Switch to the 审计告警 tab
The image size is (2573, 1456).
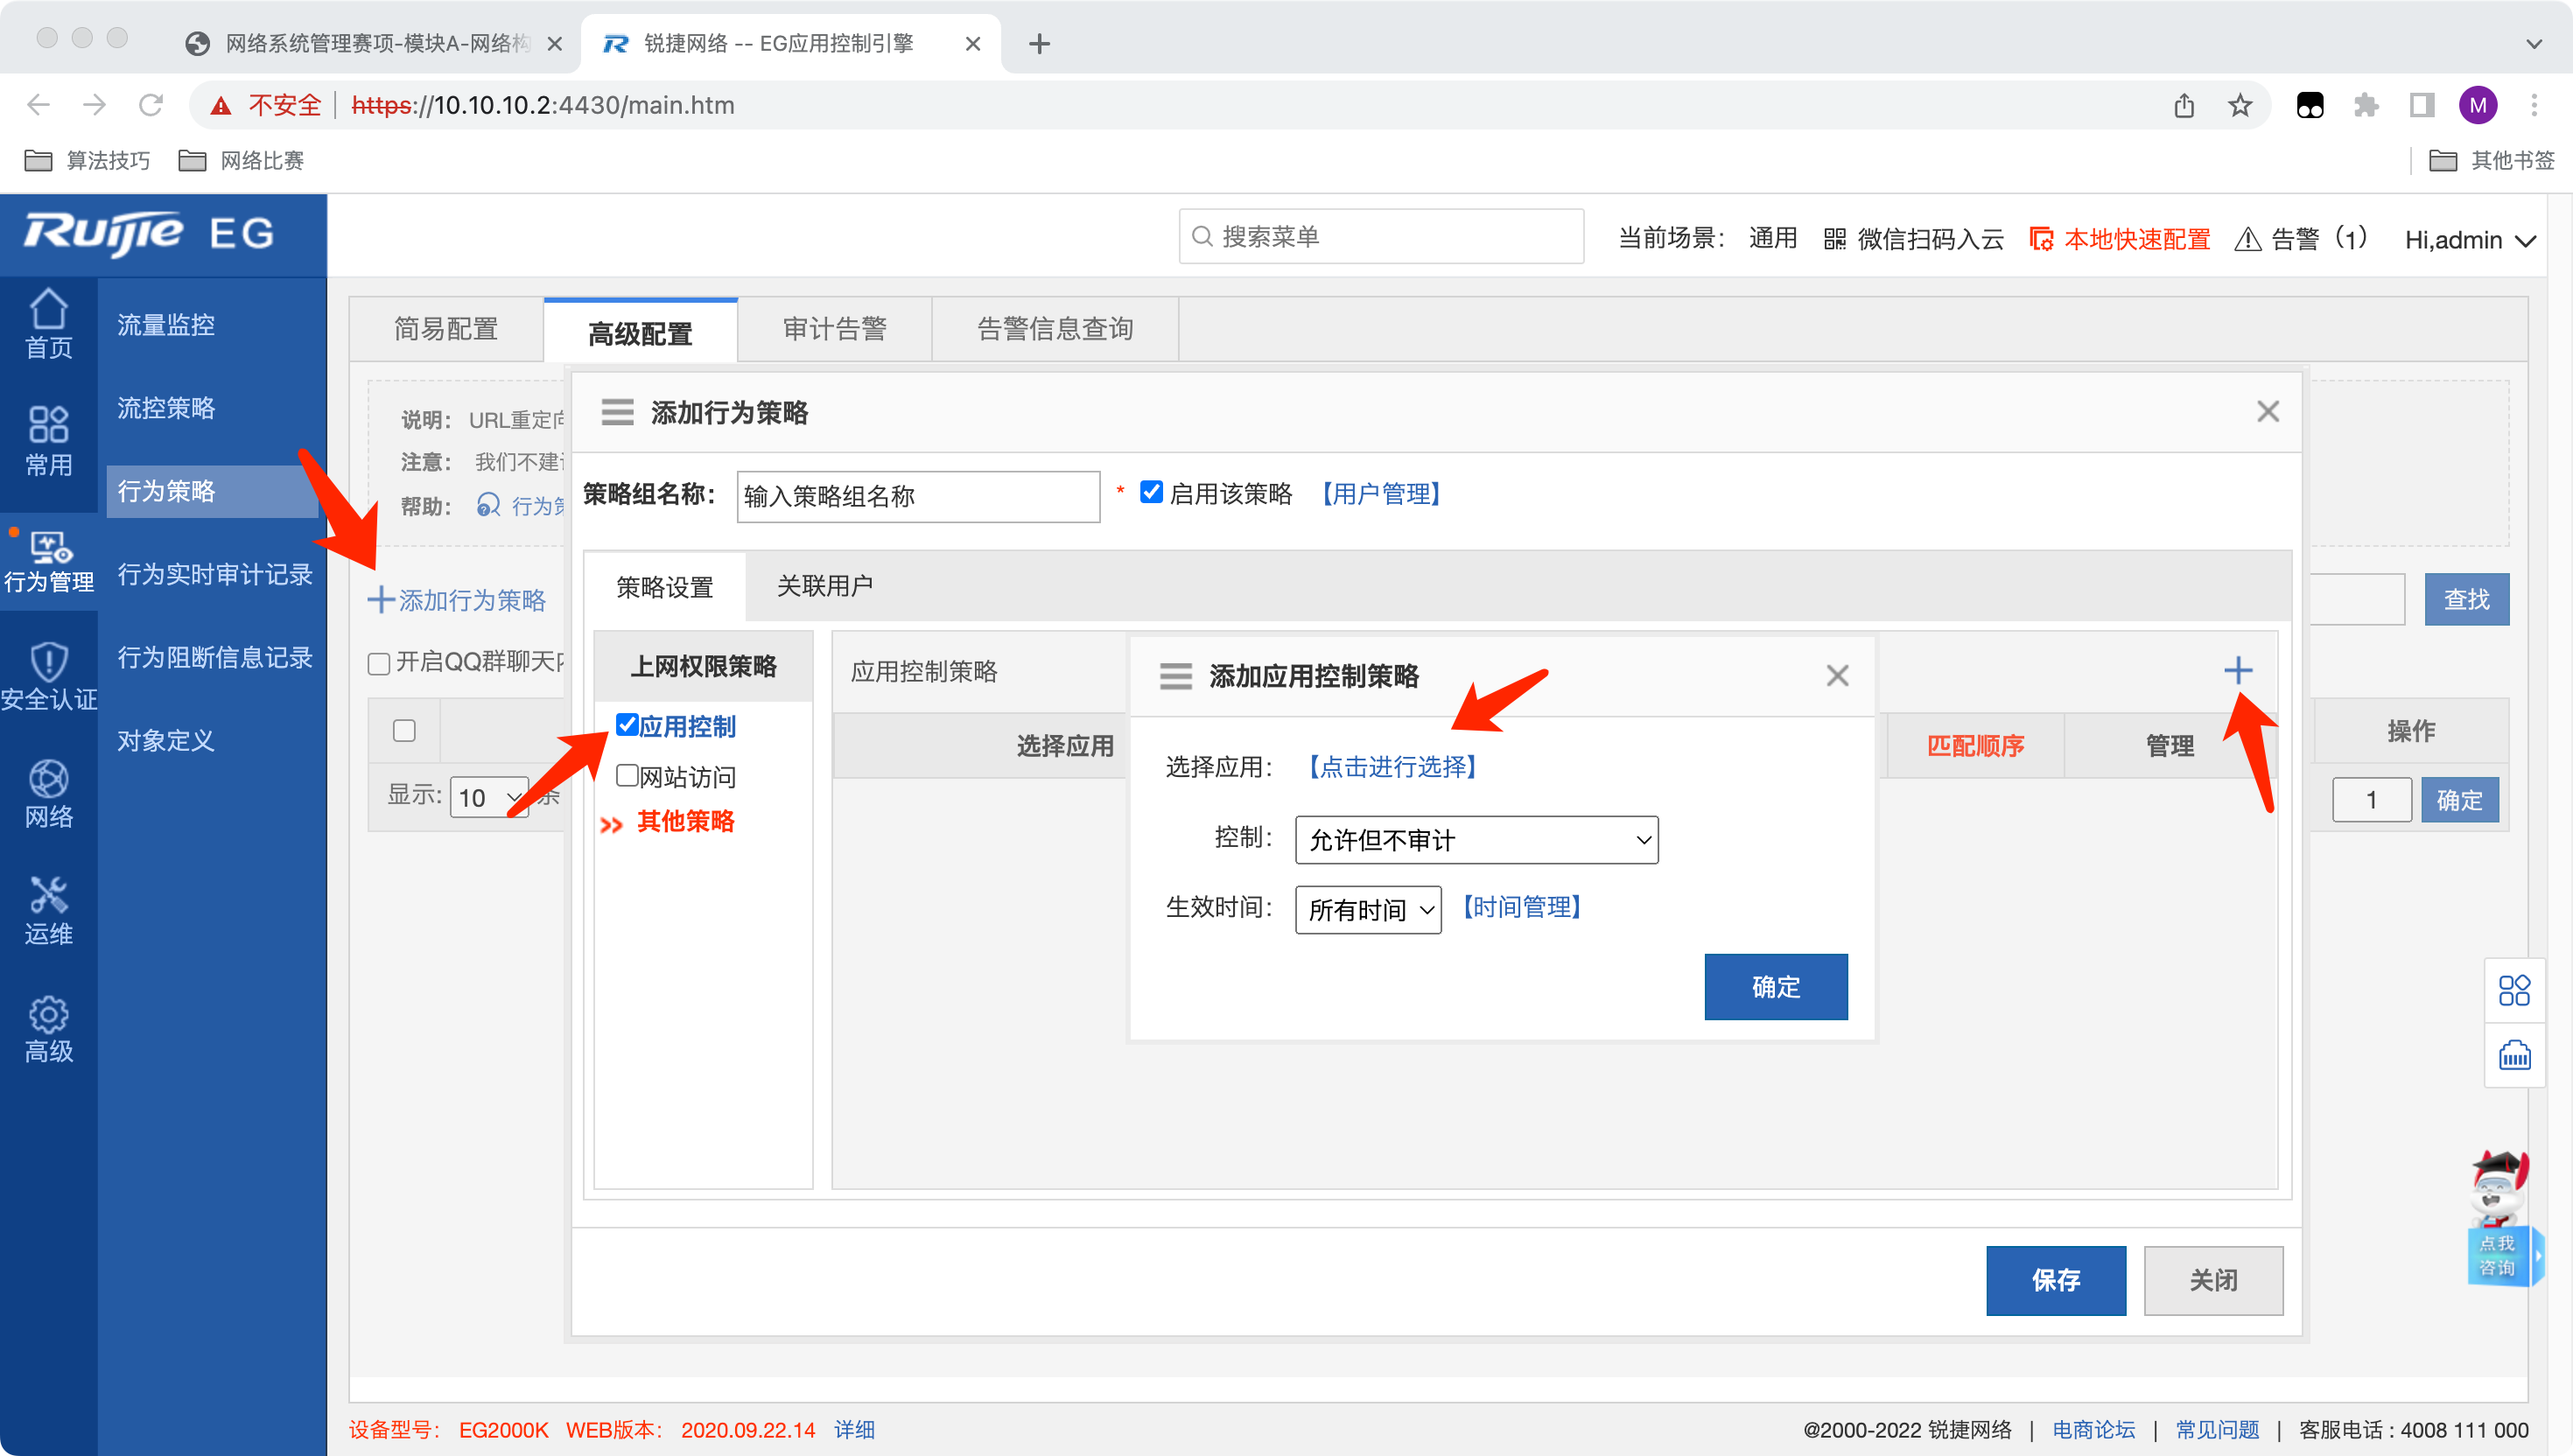pos(834,329)
